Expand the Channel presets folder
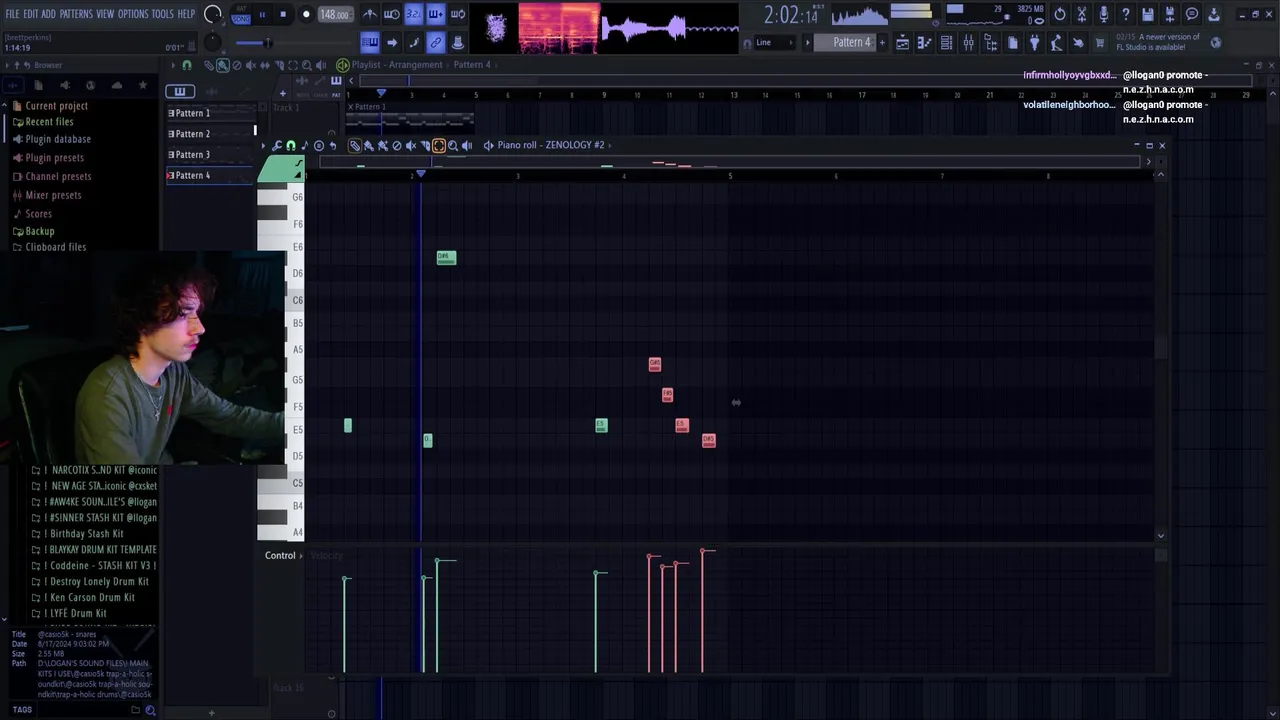This screenshot has width=1280, height=720. (x=57, y=176)
